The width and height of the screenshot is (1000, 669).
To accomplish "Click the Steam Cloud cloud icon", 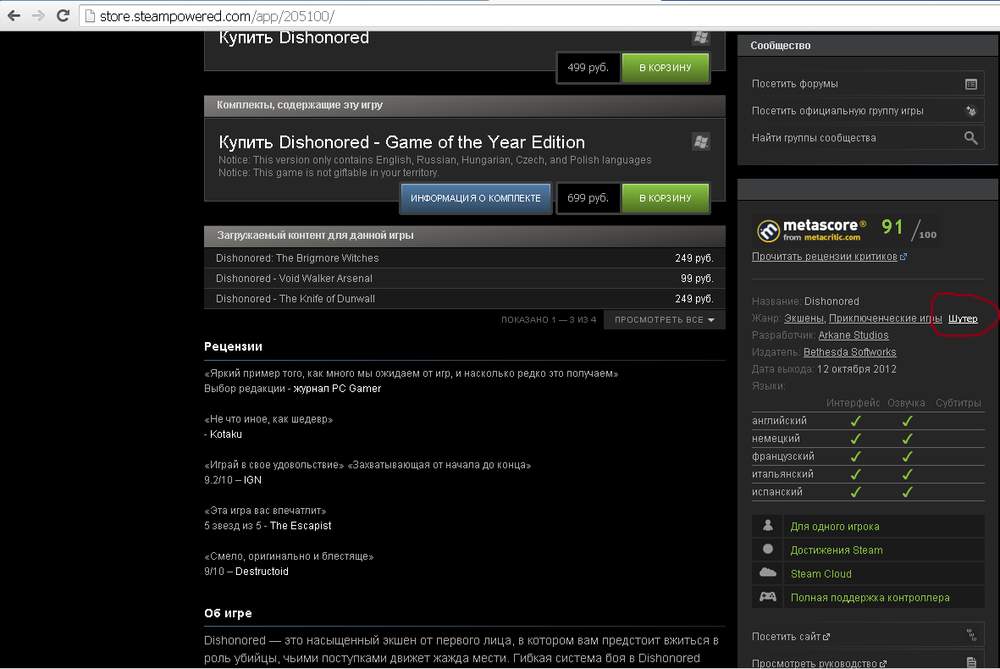I will click(x=768, y=573).
